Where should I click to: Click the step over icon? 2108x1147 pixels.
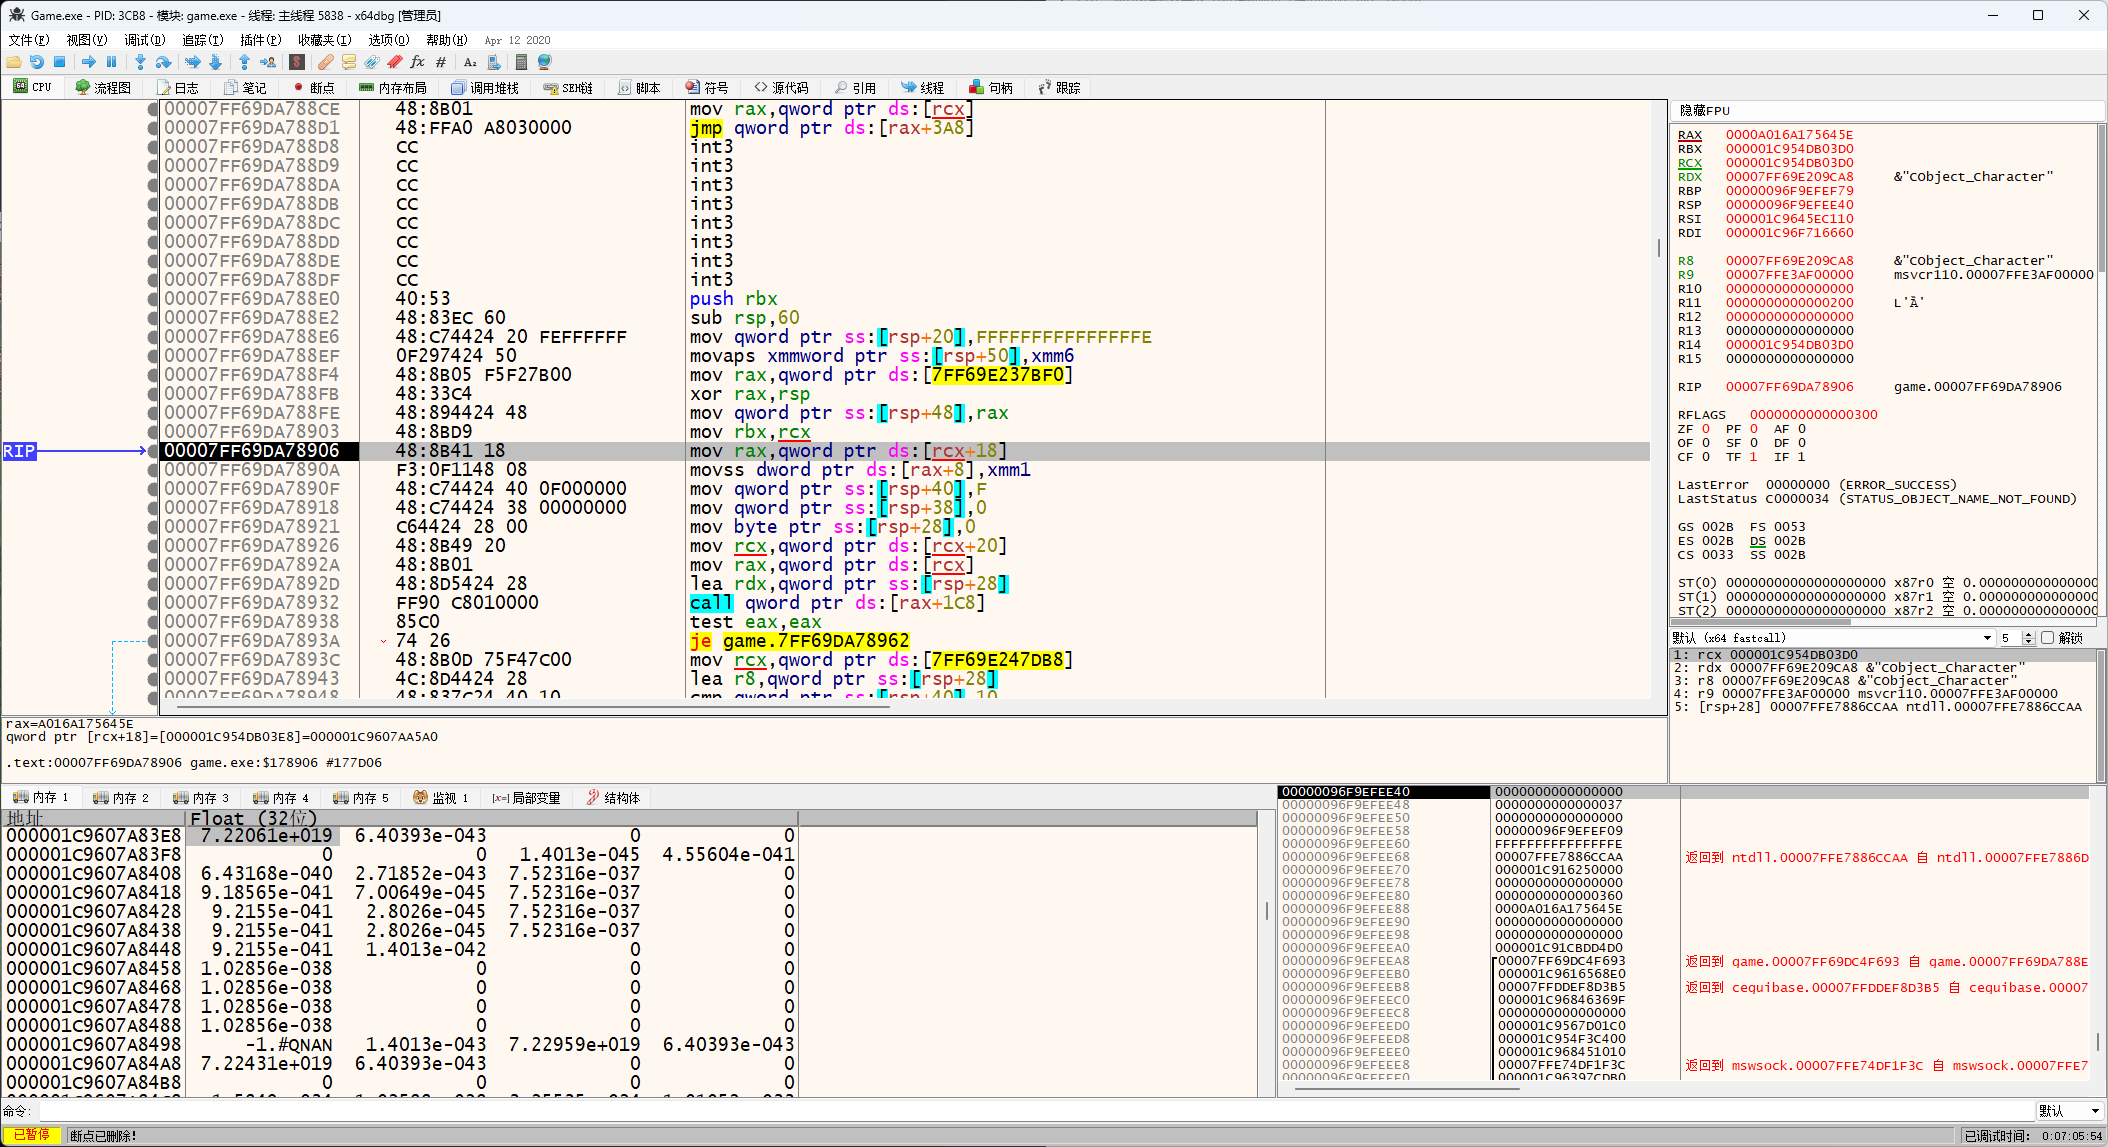pyautogui.click(x=163, y=62)
